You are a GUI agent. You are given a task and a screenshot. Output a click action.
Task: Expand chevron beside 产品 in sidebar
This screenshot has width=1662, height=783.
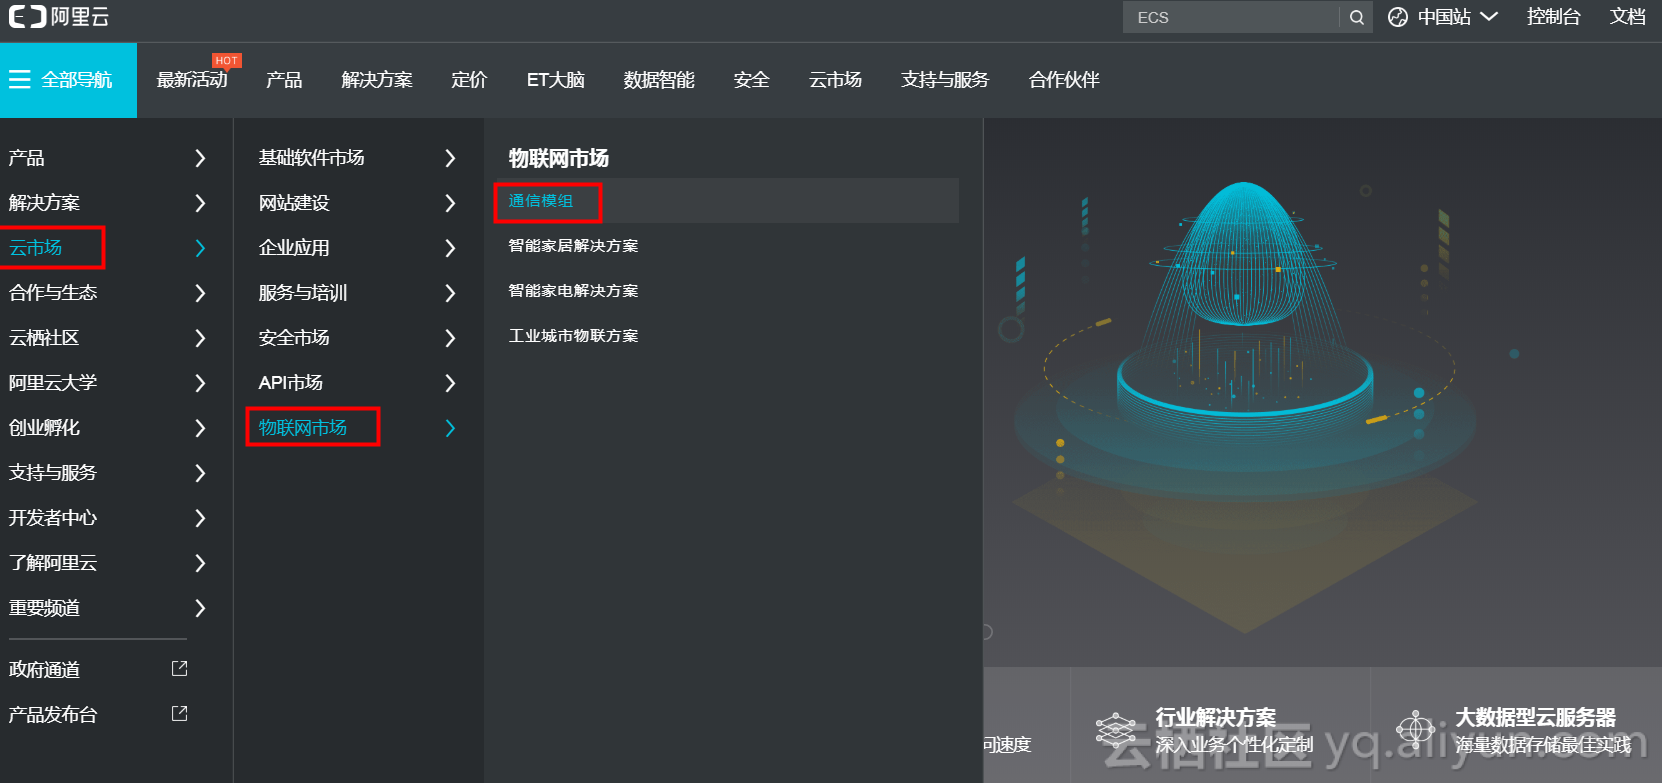tap(200, 158)
